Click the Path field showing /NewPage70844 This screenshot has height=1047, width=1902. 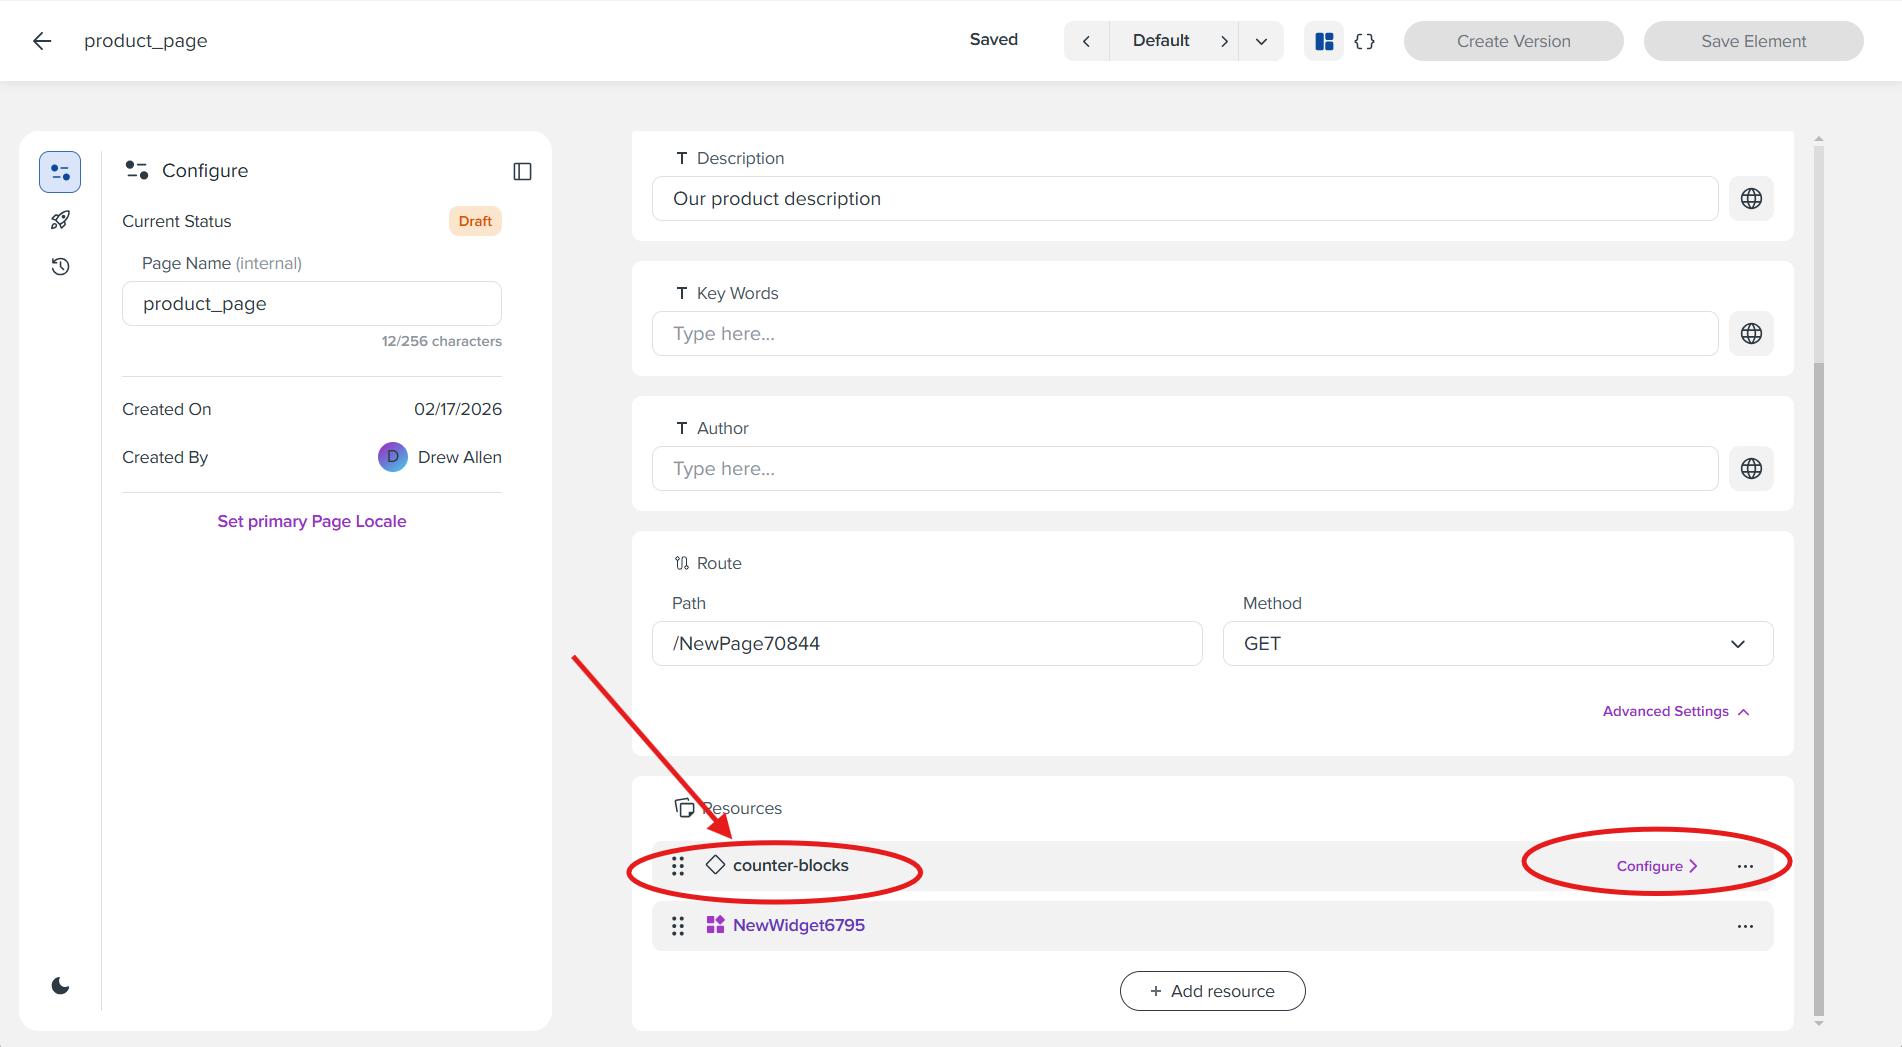click(x=927, y=643)
